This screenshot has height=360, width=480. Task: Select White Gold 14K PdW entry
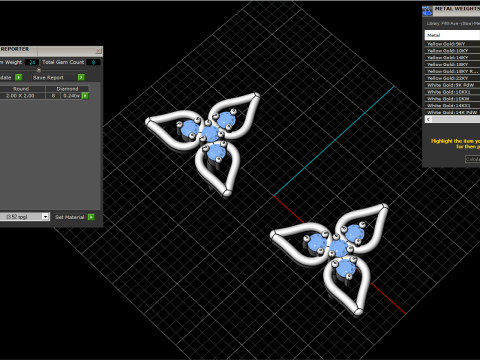click(x=452, y=112)
